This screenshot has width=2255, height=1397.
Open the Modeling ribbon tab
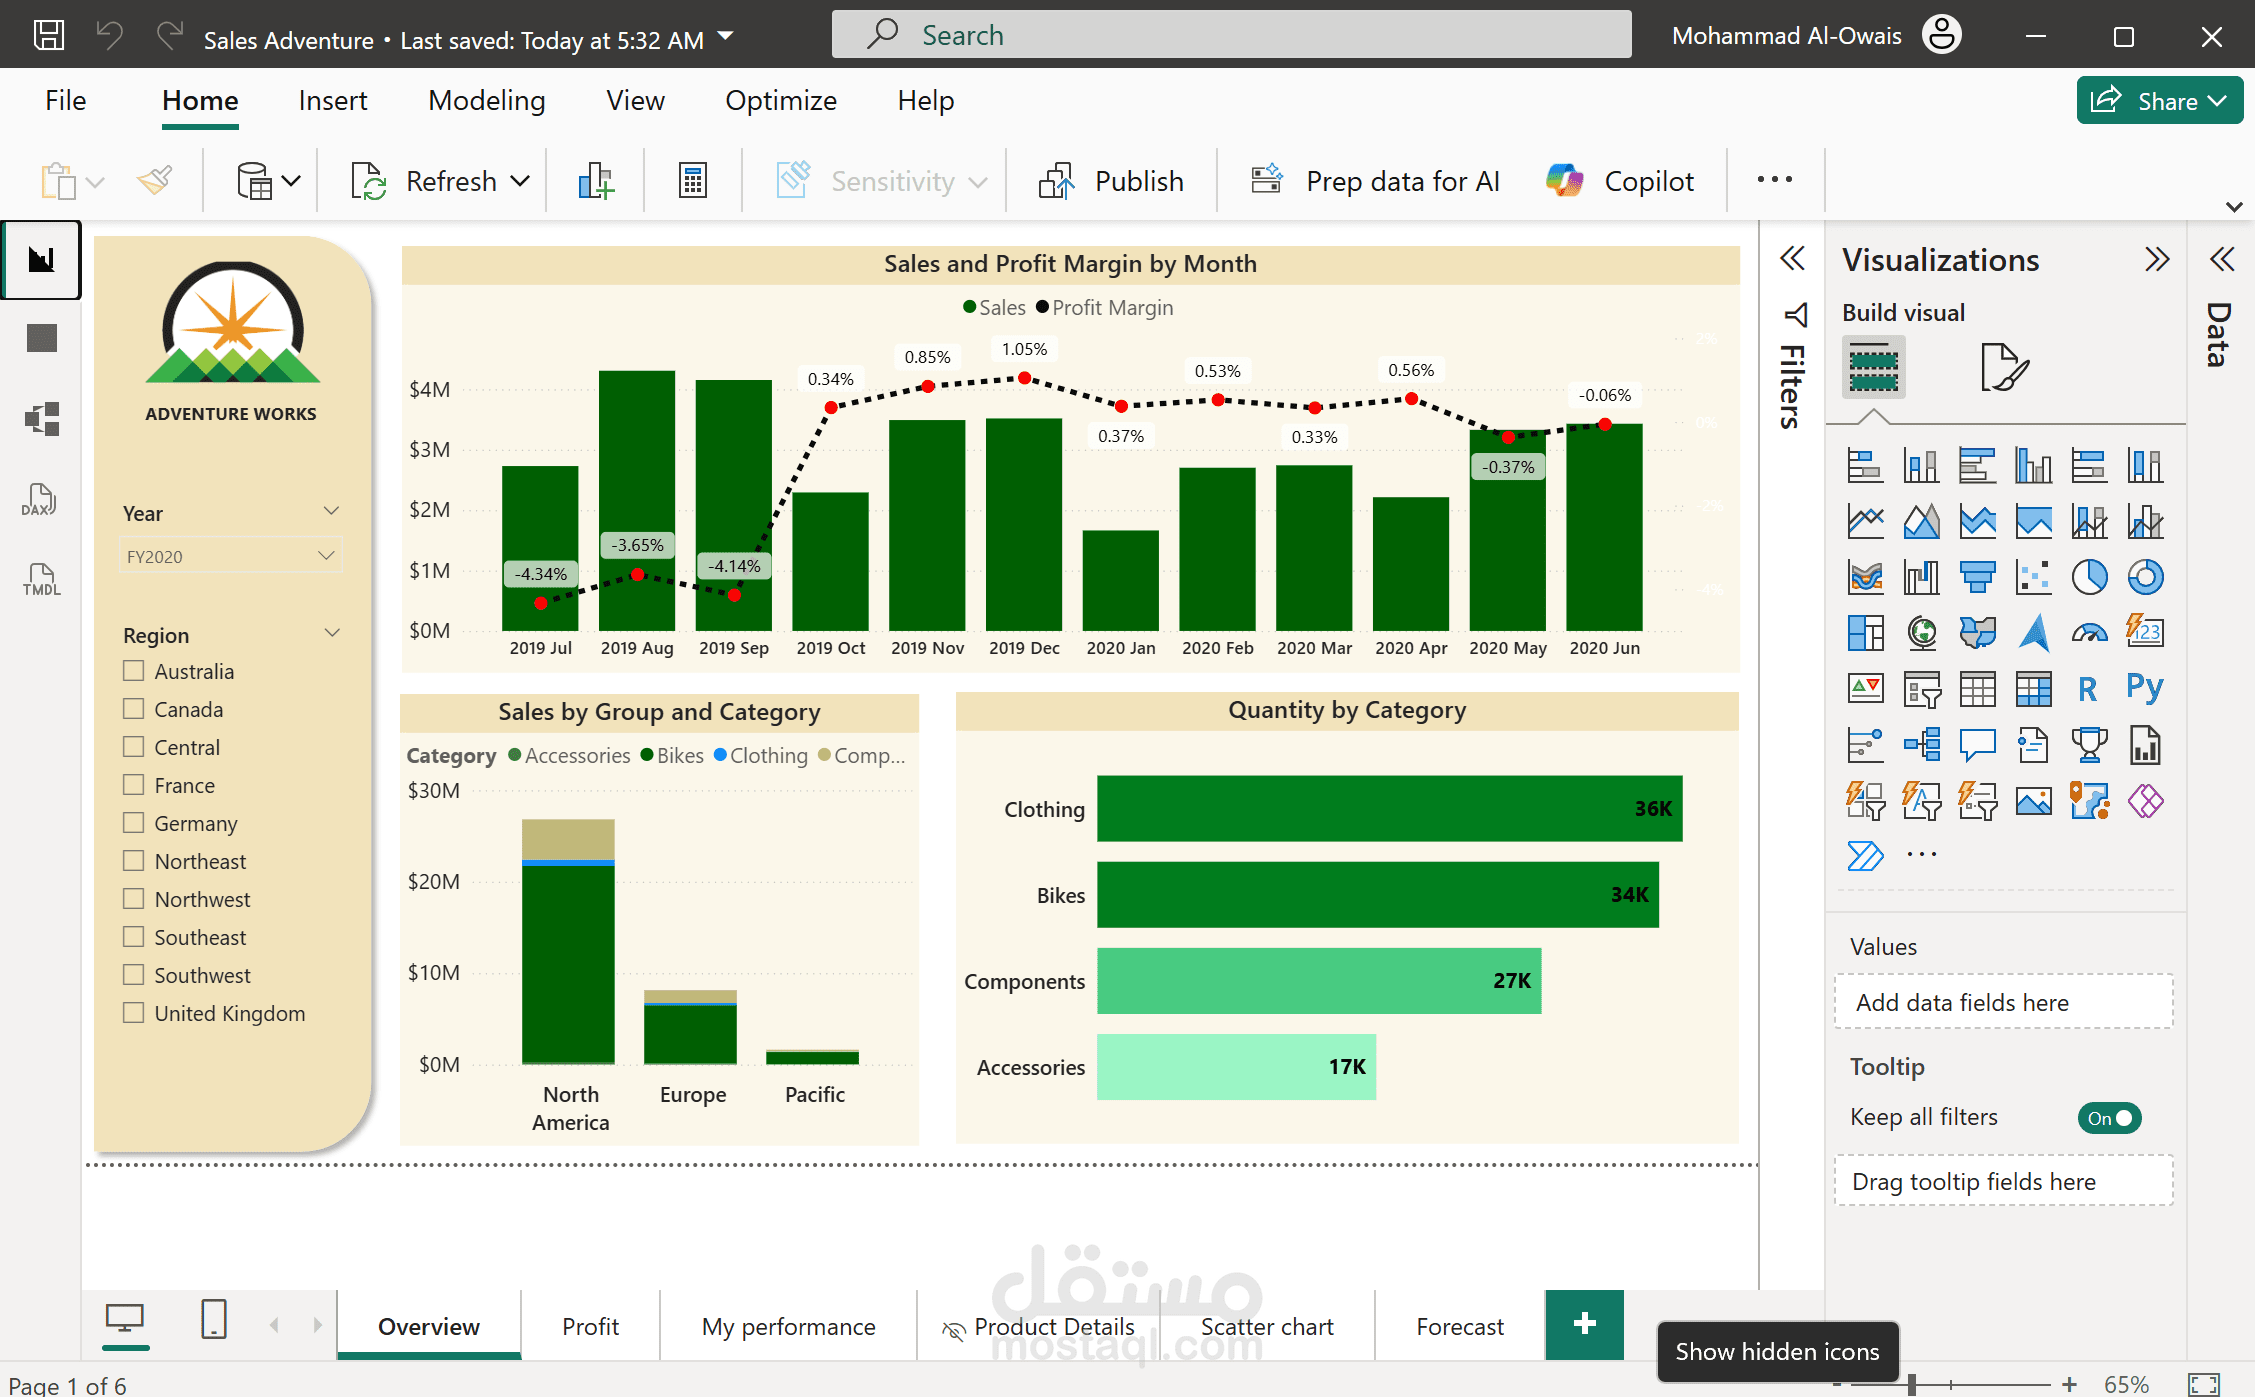pyautogui.click(x=487, y=101)
